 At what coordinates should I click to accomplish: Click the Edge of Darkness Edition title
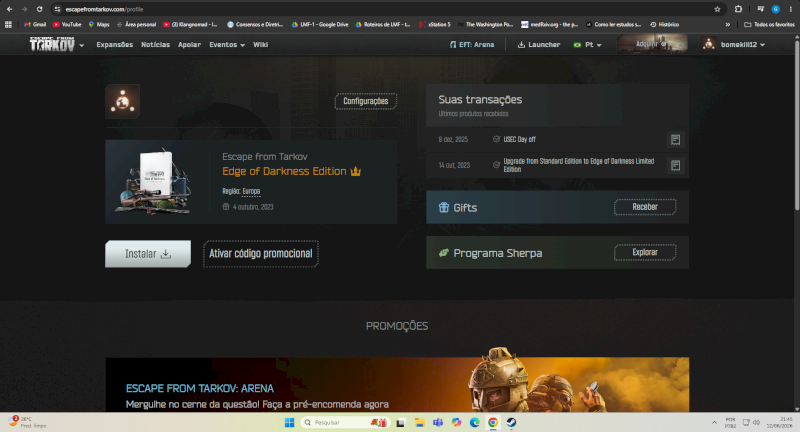point(284,171)
